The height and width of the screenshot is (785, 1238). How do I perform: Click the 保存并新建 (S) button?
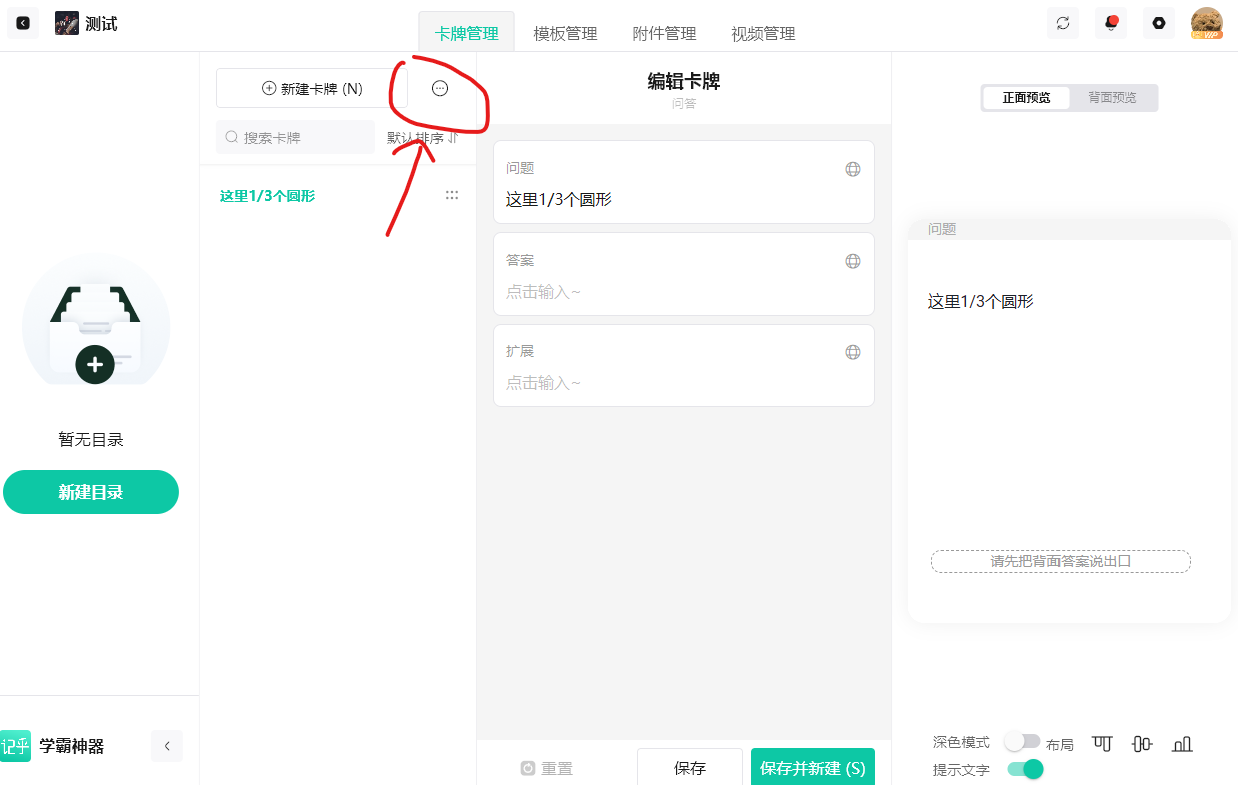pyautogui.click(x=812, y=768)
